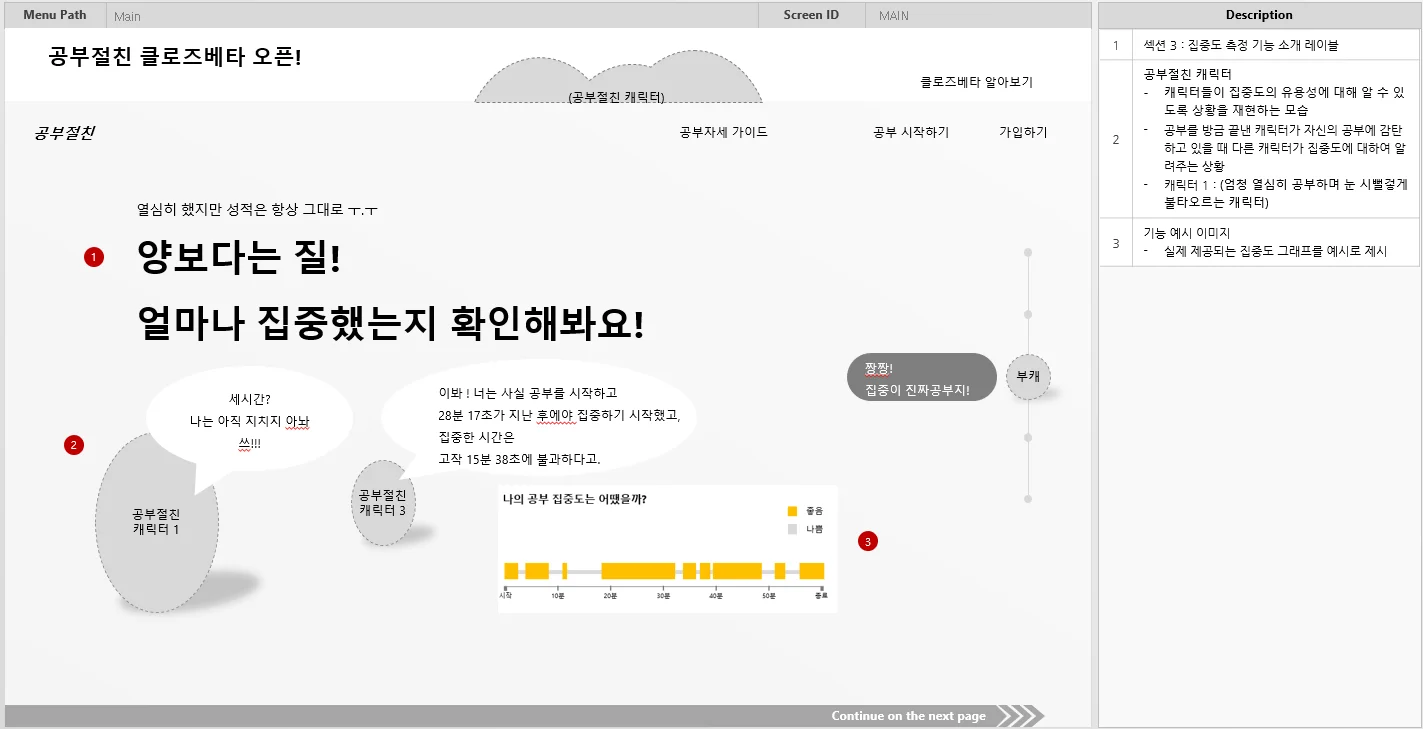Screen dimensions: 1423x729
Task: Click the Screen ID header cell
Action: 811,15
